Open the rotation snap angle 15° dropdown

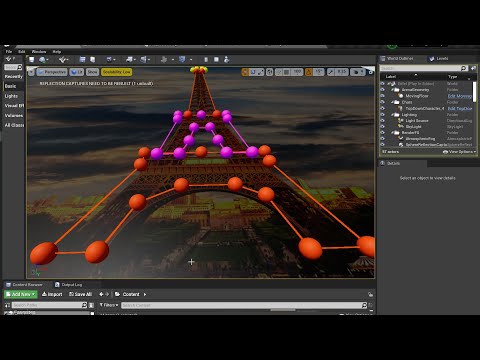click(319, 72)
